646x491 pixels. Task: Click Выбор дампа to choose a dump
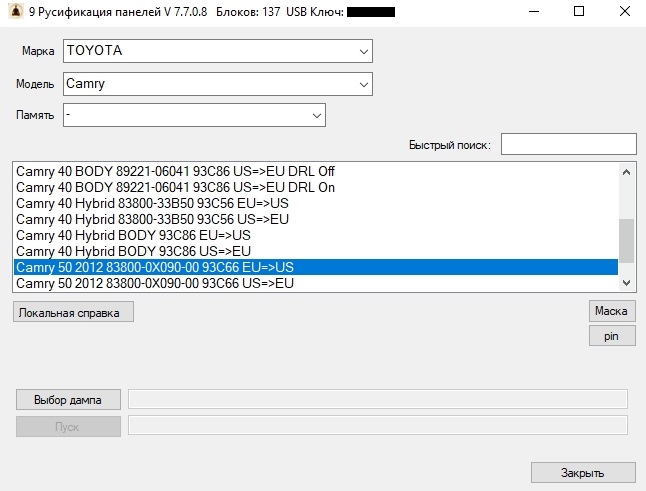tap(68, 400)
